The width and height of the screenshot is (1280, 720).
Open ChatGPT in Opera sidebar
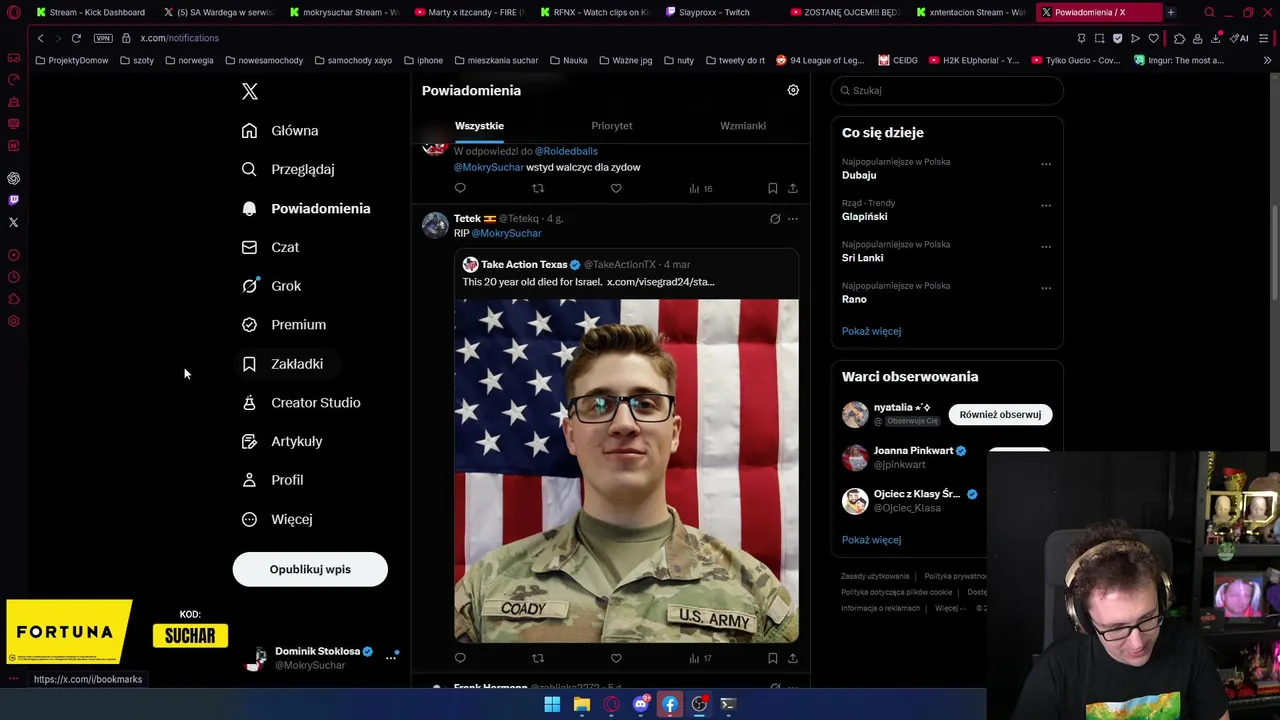click(x=14, y=178)
